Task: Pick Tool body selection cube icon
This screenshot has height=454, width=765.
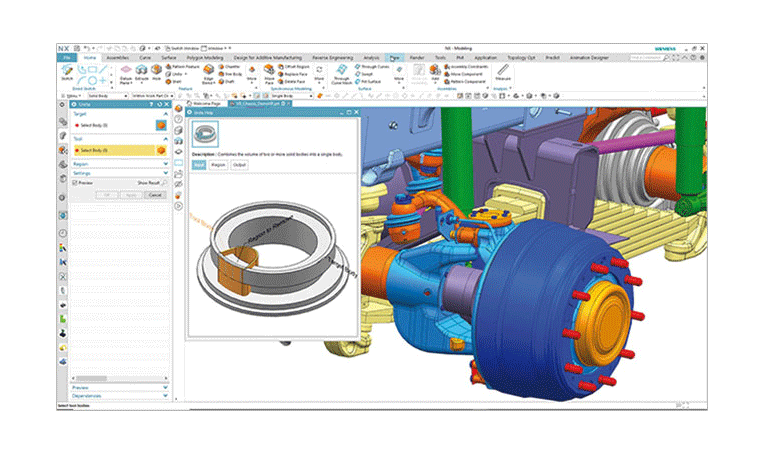Action: [x=161, y=150]
